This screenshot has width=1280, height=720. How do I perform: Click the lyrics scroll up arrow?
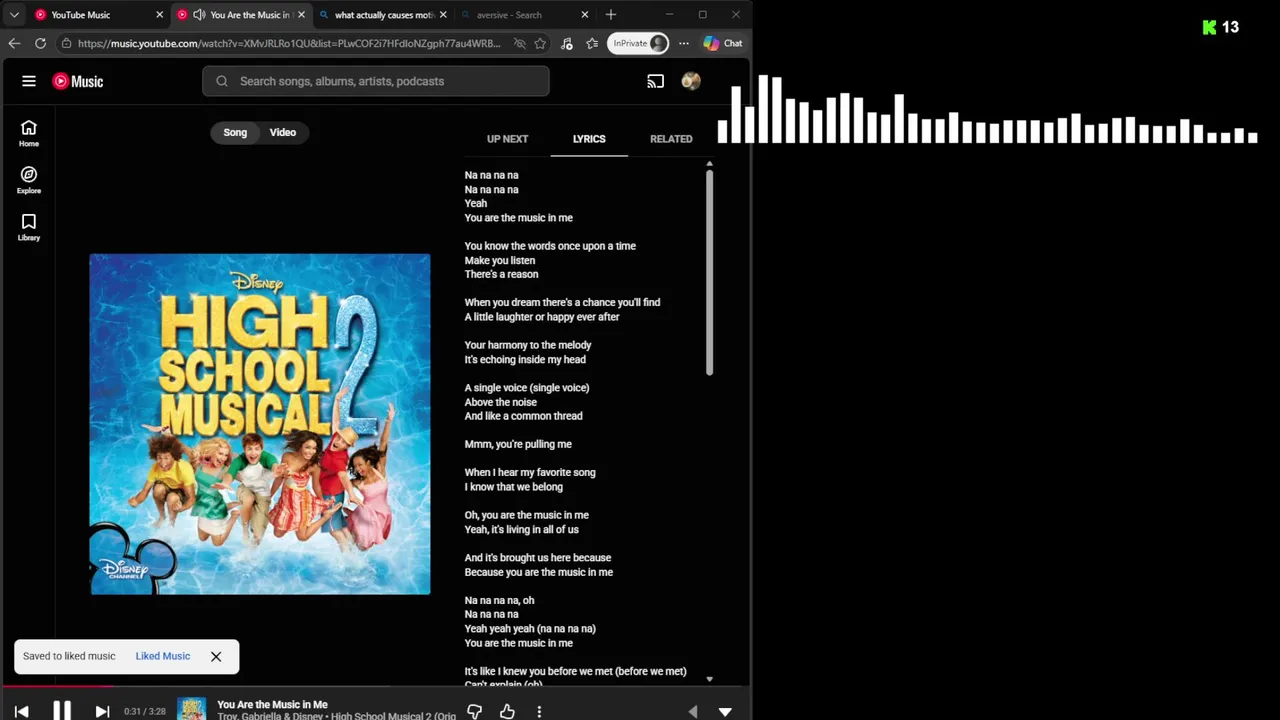pyautogui.click(x=709, y=163)
